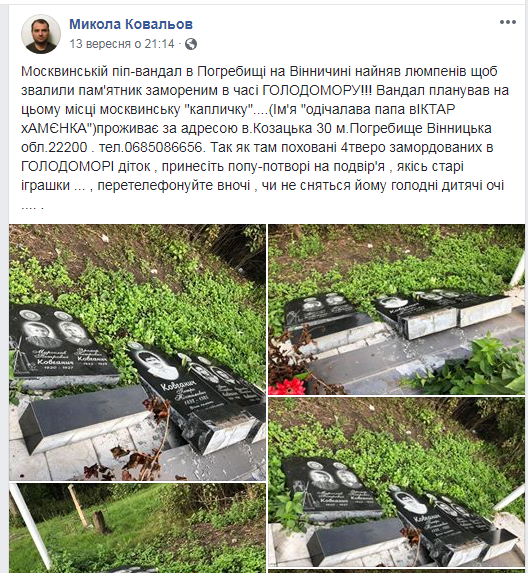Viewport: 528px width, 573px height.
Task: Open the middle-right photo of toppled headstones
Action: (x=396, y=482)
